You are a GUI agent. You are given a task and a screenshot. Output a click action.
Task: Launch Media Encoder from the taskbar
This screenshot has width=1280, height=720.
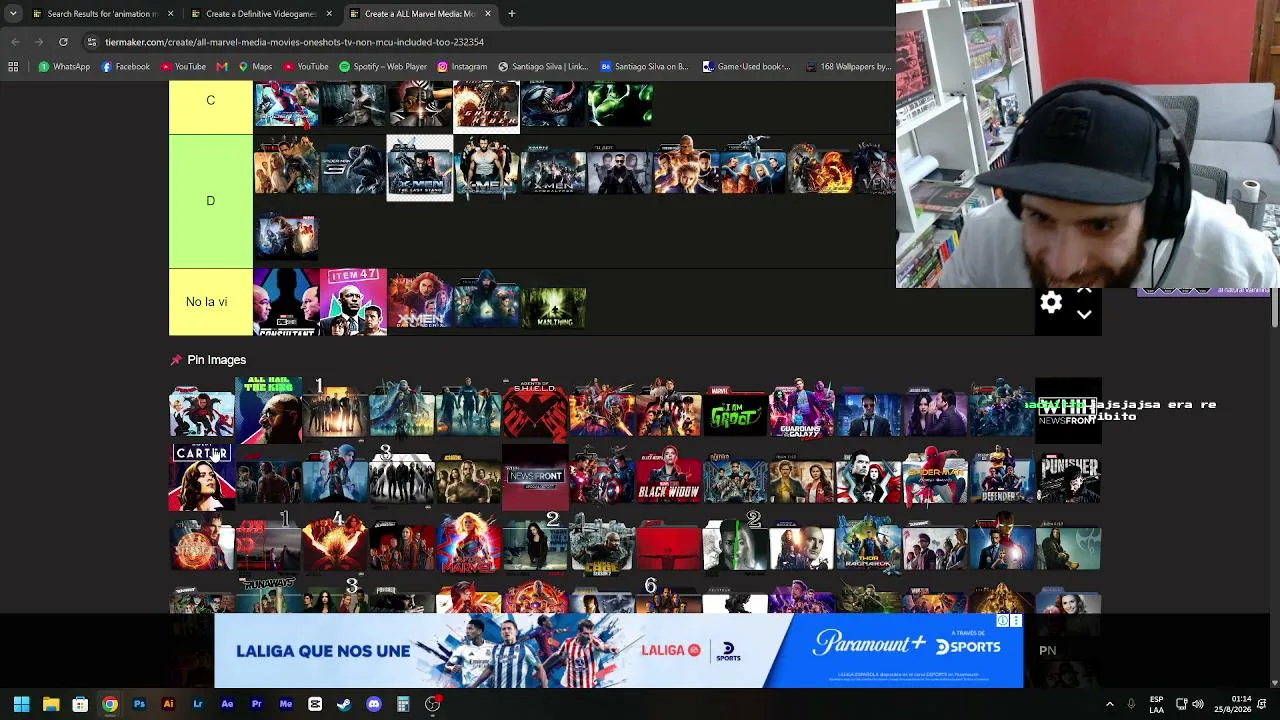tap(286, 704)
